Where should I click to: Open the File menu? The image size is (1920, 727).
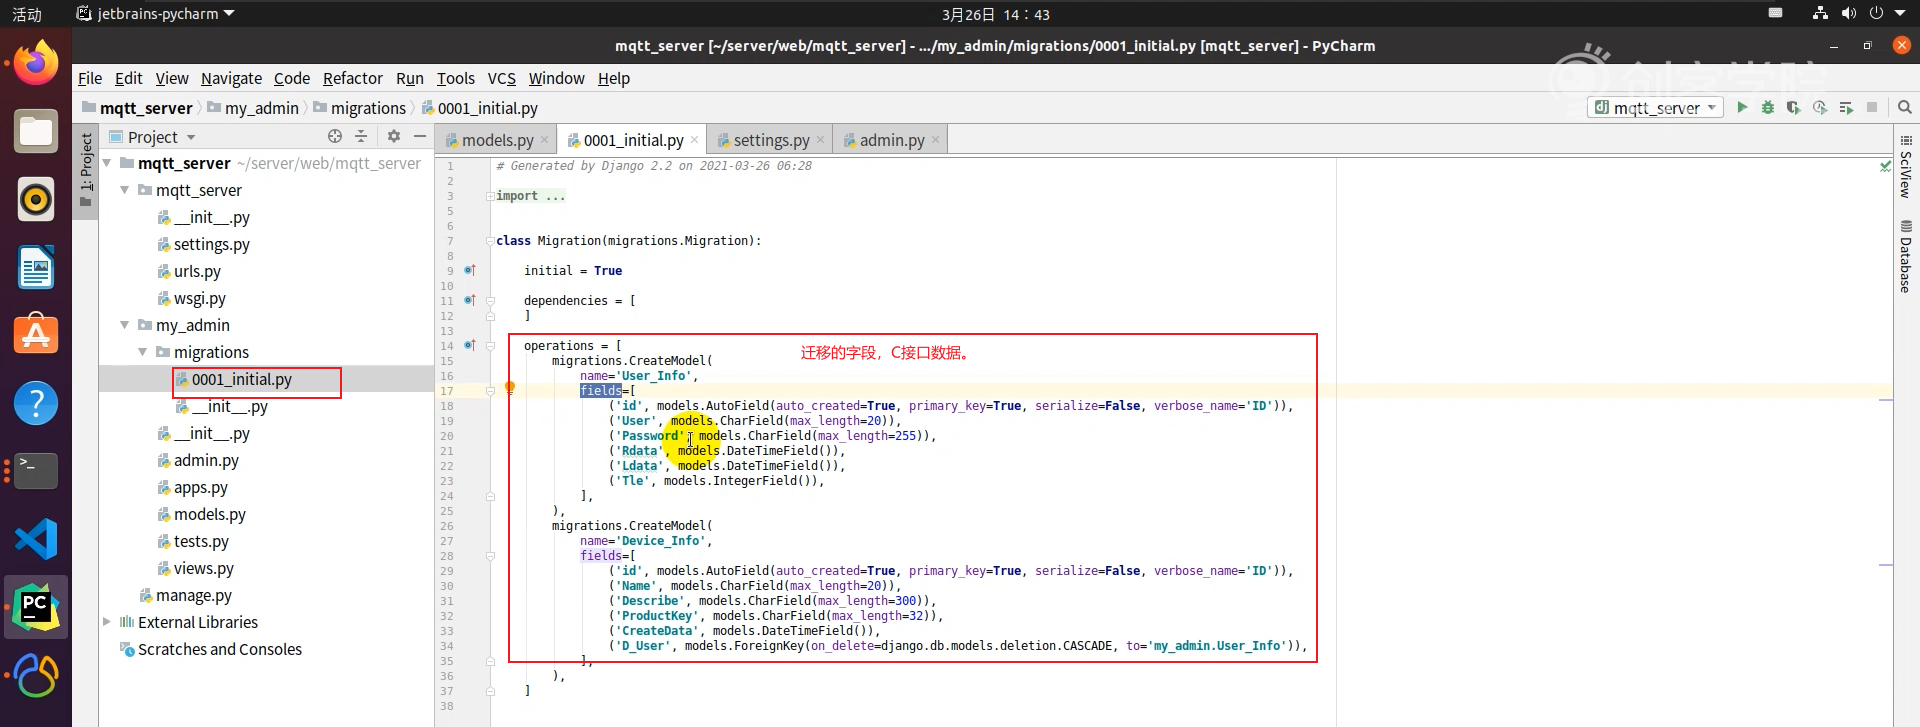(x=90, y=78)
